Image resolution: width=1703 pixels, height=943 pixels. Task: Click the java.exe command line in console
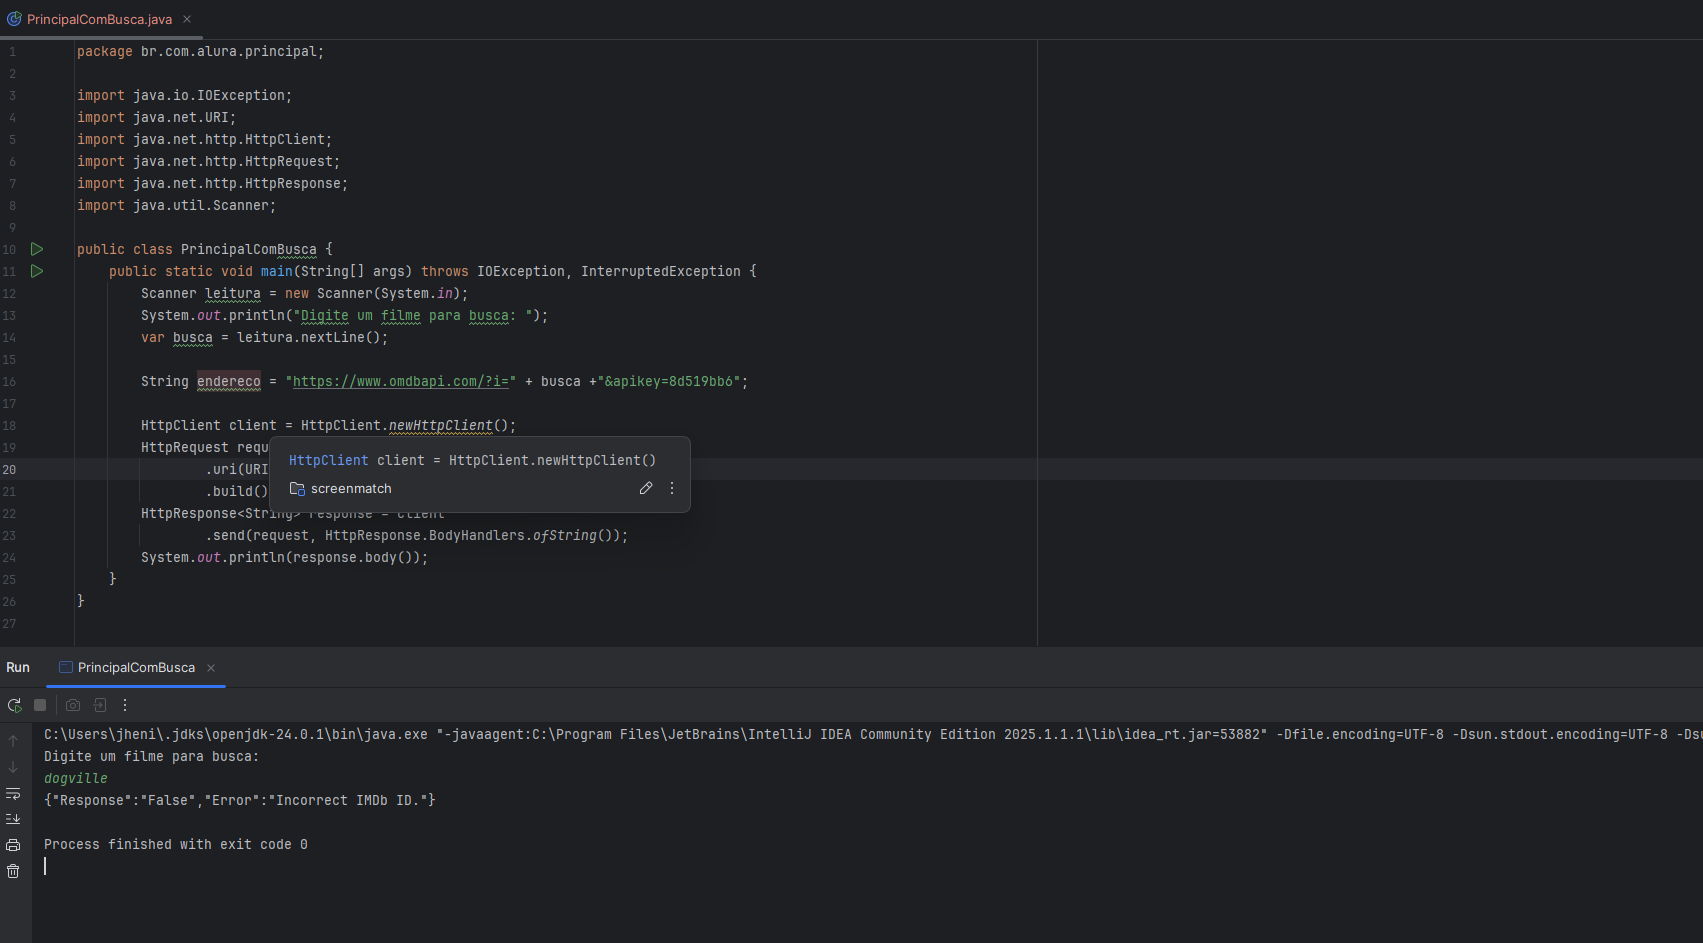872,734
